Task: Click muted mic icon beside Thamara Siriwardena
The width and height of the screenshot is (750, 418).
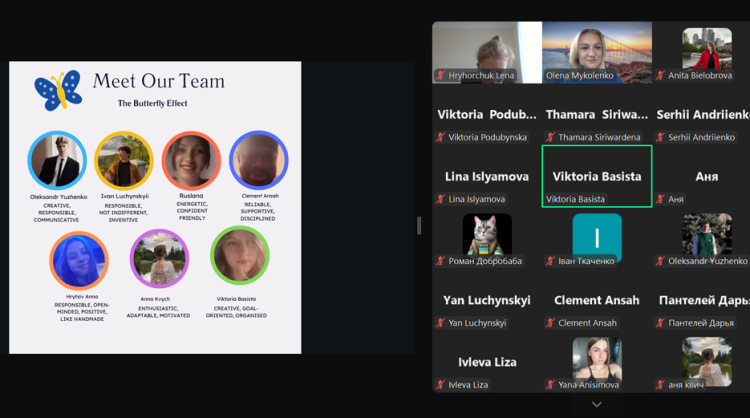Action: (551, 137)
